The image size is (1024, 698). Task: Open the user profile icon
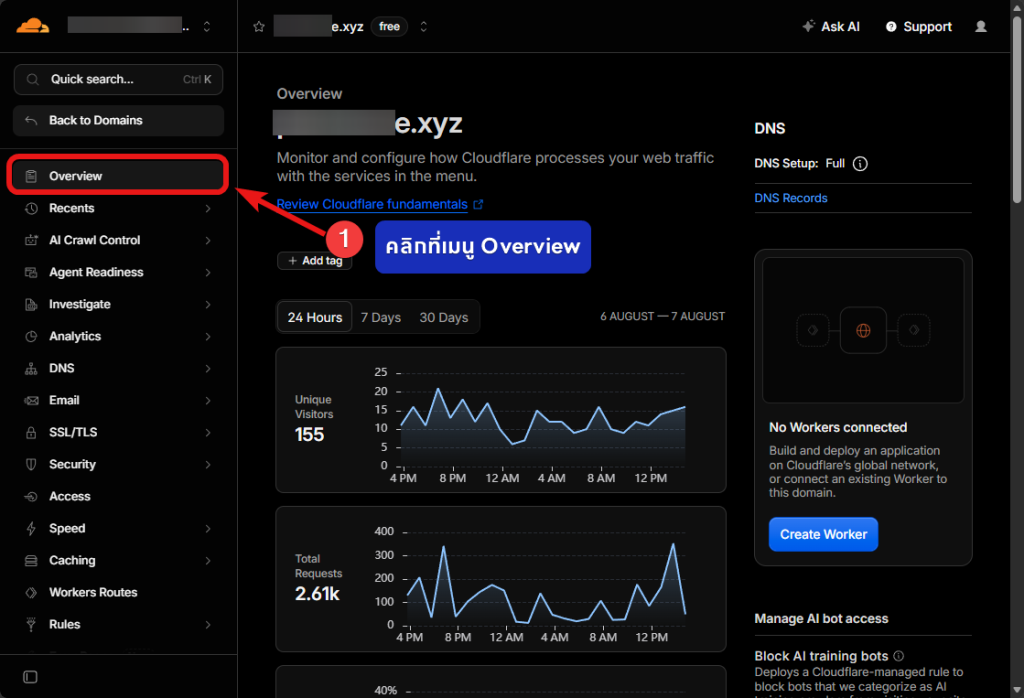pyautogui.click(x=980, y=27)
